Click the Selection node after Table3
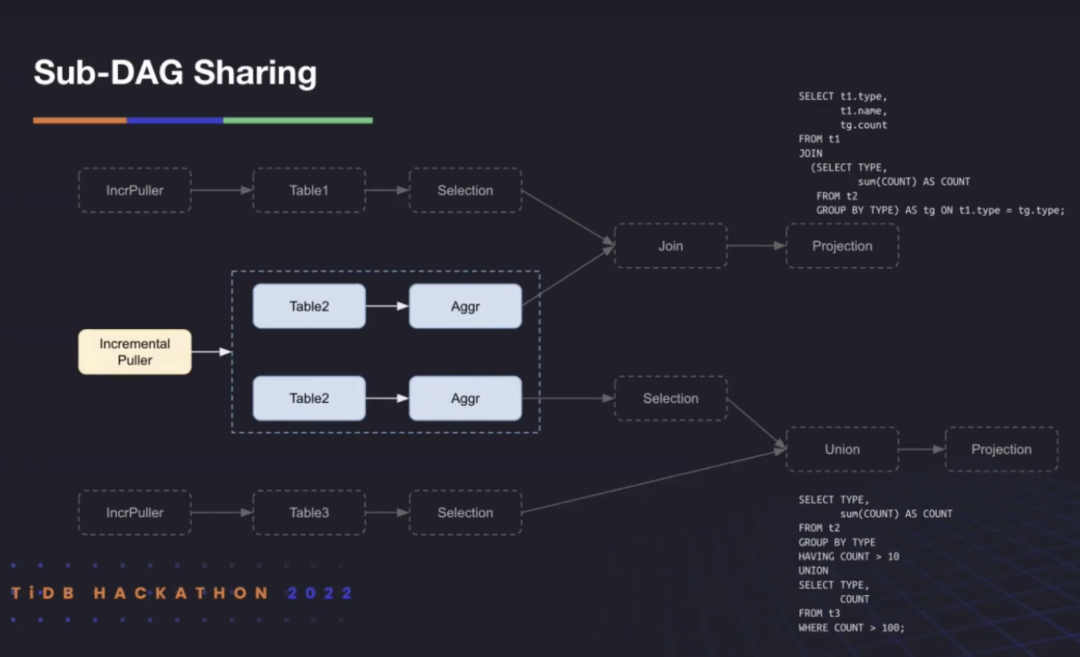The height and width of the screenshot is (657, 1080). 466,512
